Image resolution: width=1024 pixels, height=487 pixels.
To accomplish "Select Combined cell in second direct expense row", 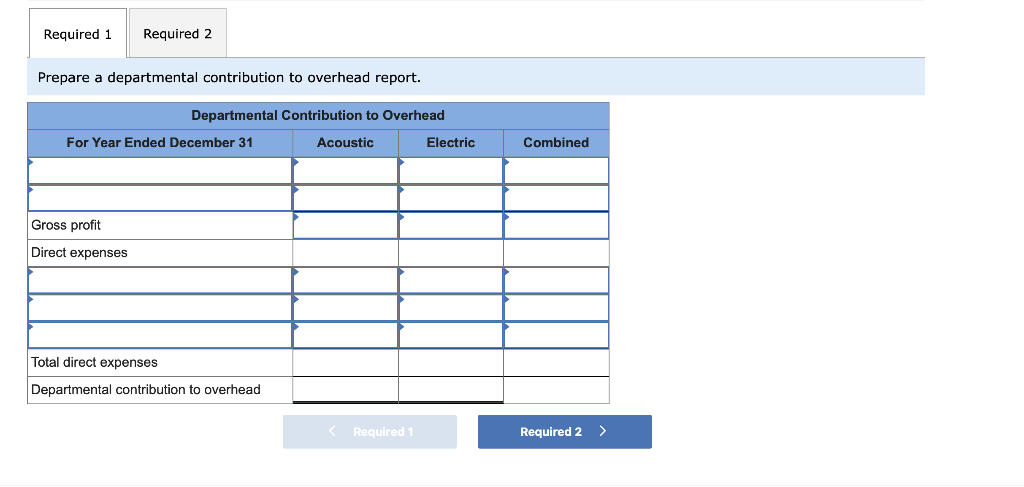I will pyautogui.click(x=556, y=307).
